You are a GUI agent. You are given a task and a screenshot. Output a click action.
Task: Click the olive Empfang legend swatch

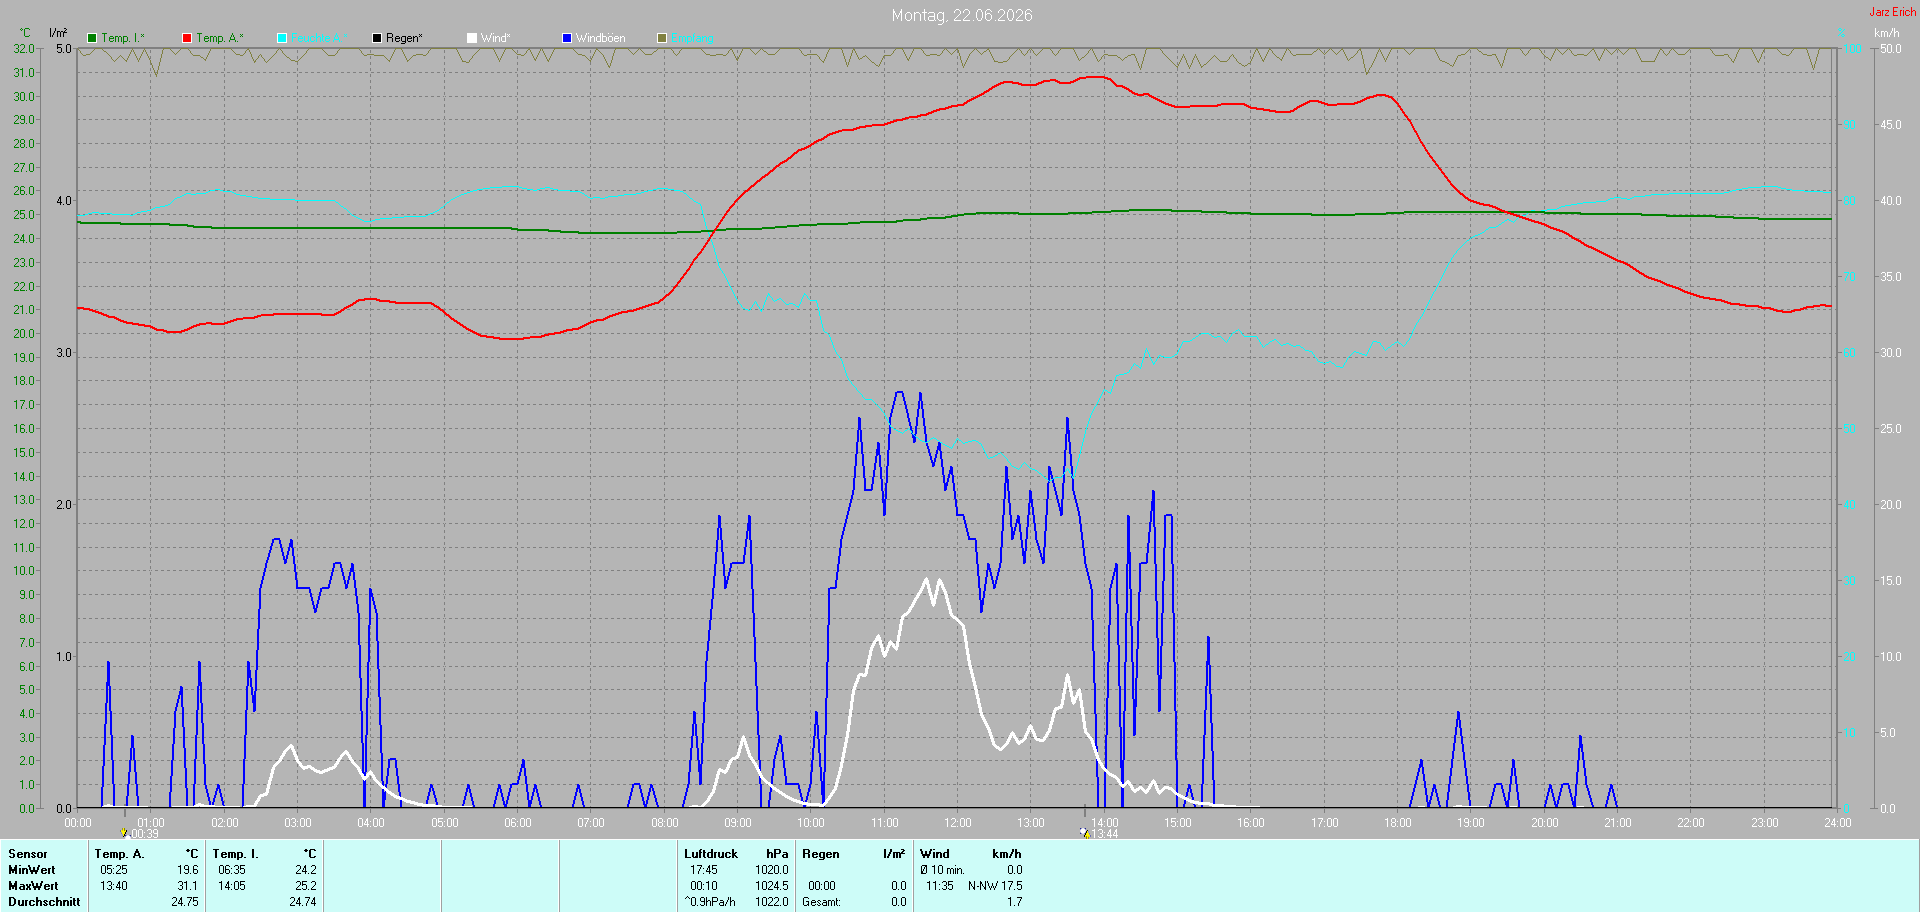pos(662,38)
